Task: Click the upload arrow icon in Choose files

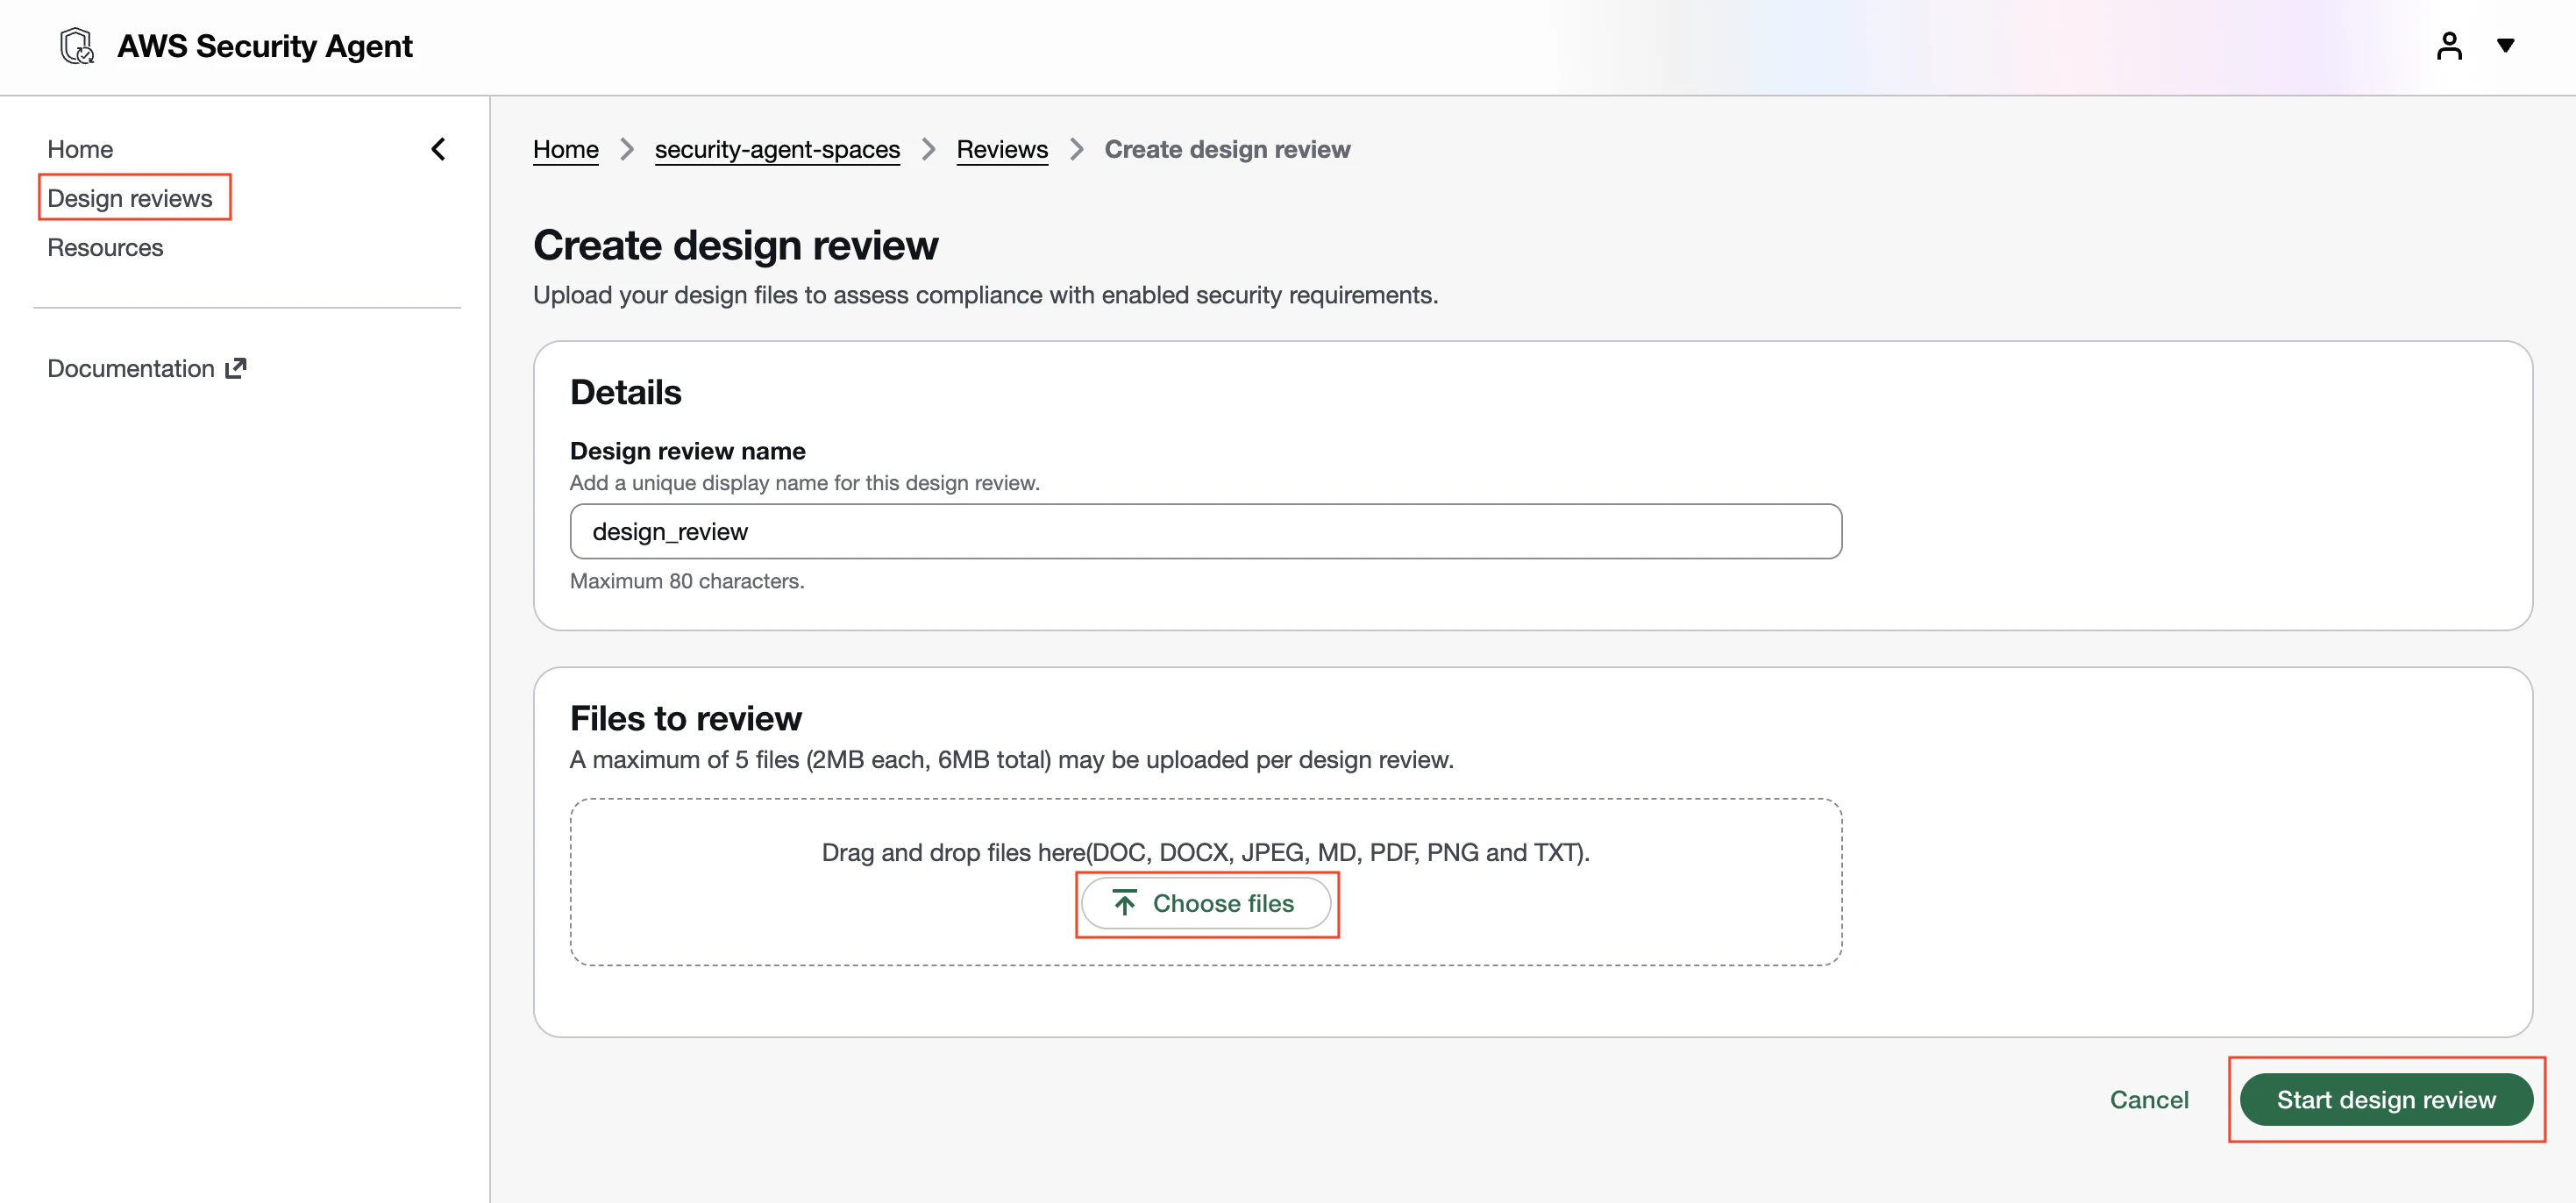Action: tap(1125, 903)
